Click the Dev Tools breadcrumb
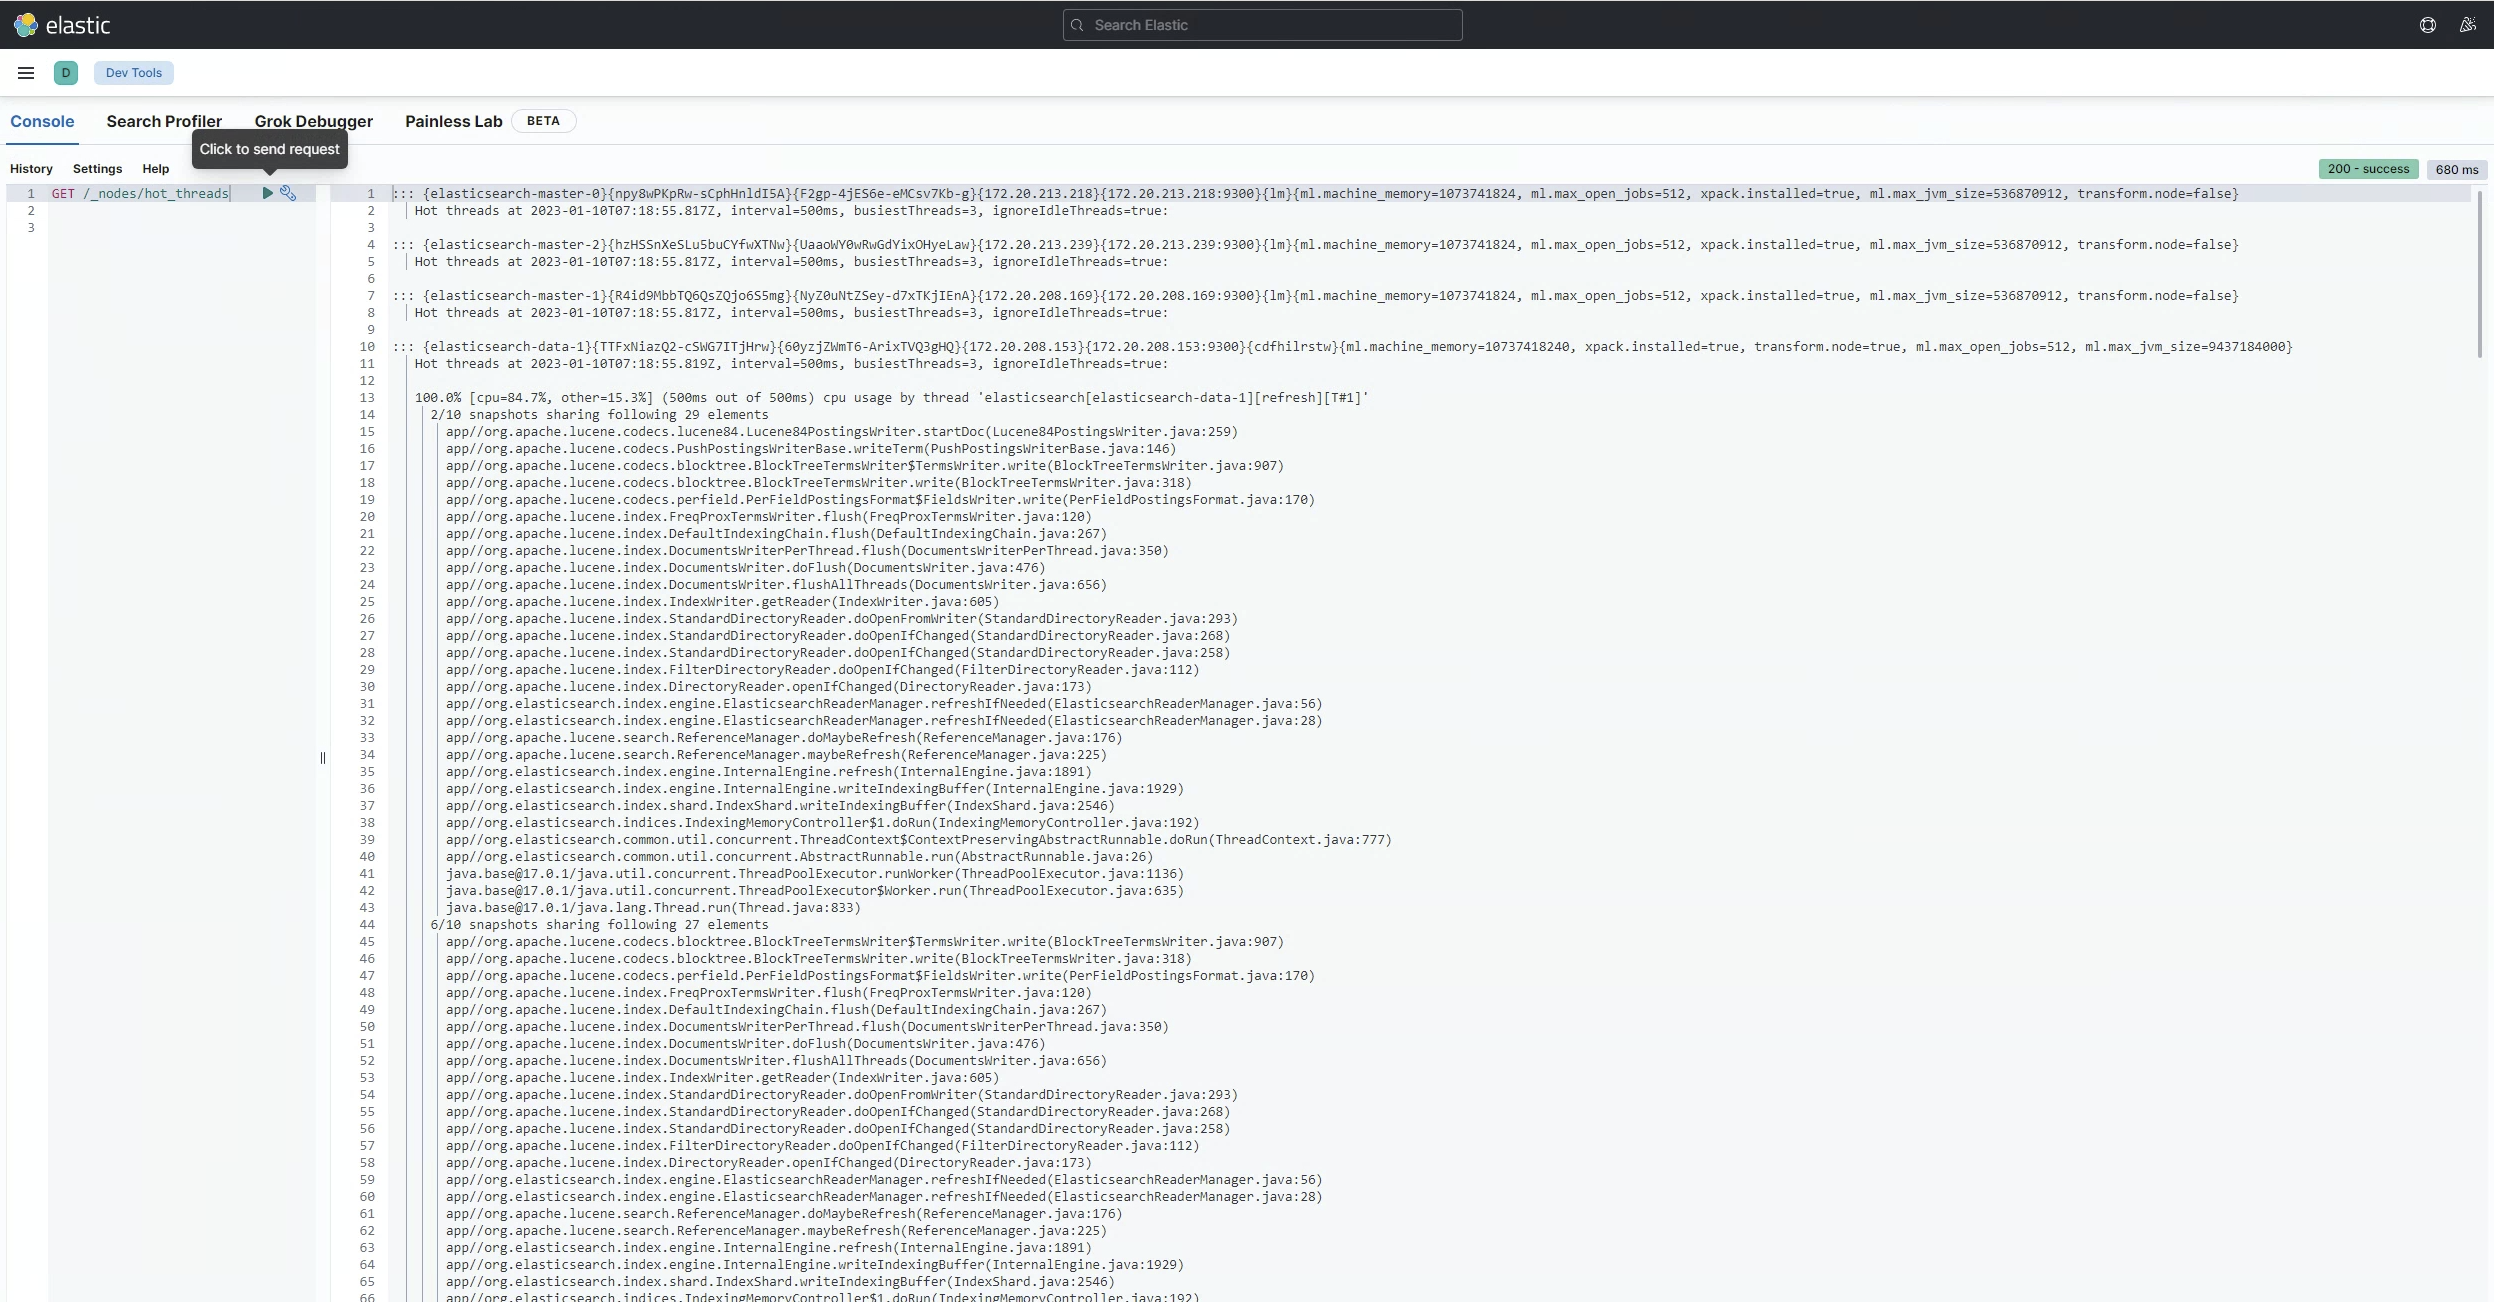Screen dimensions: 2494x1302 click(x=133, y=73)
